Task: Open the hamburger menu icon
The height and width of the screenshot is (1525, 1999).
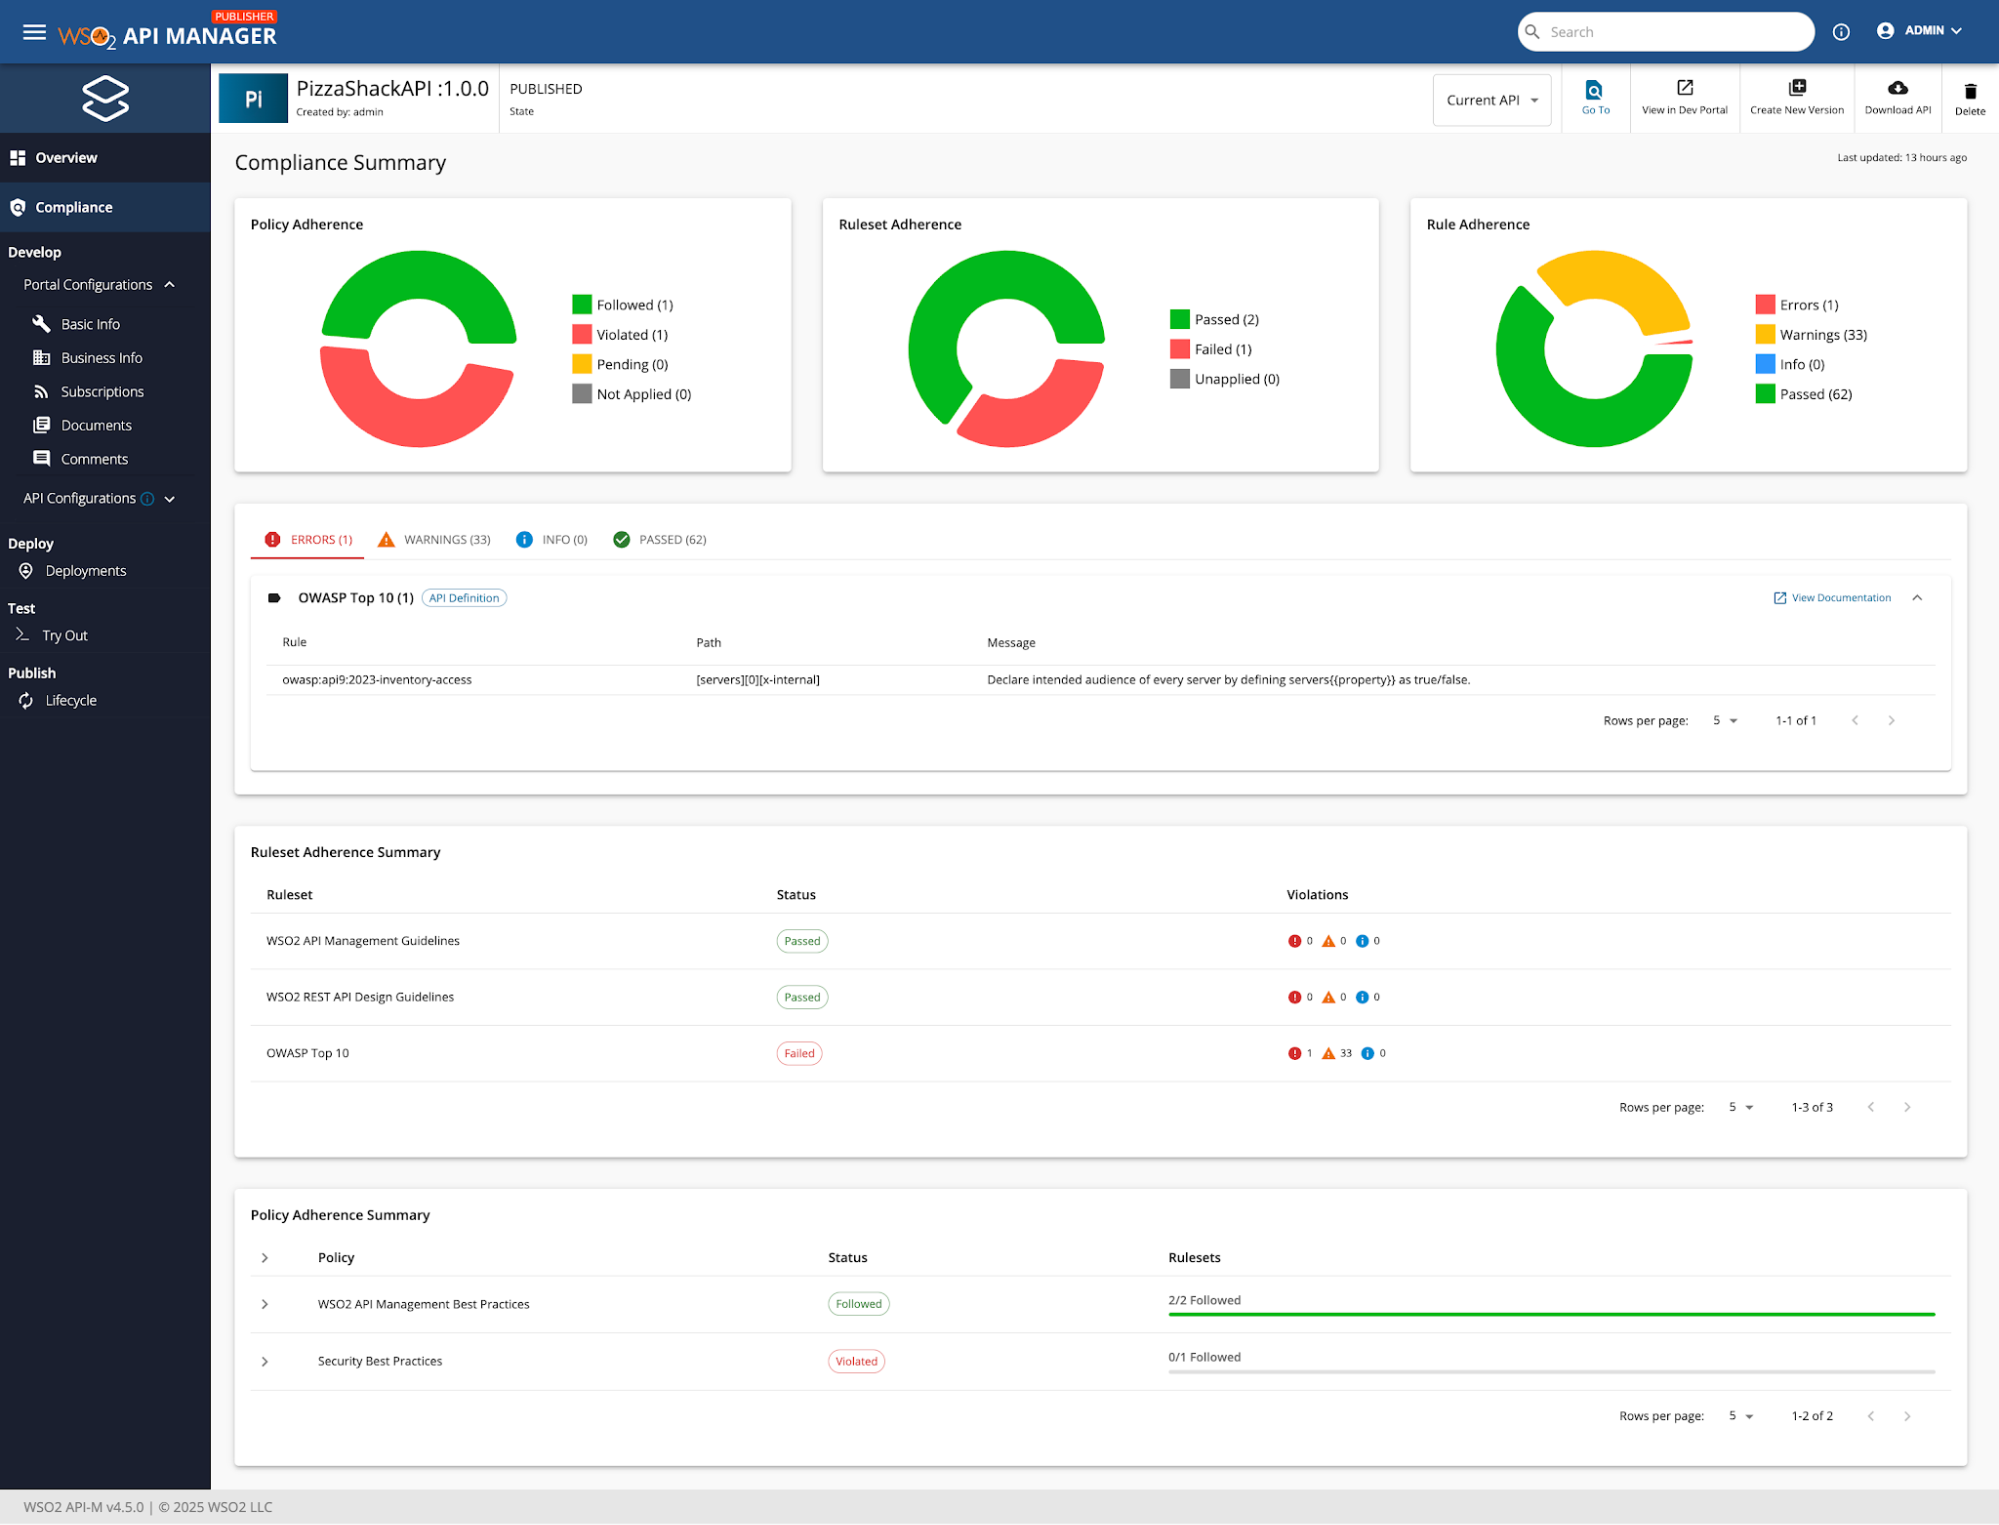Action: pos(34,32)
